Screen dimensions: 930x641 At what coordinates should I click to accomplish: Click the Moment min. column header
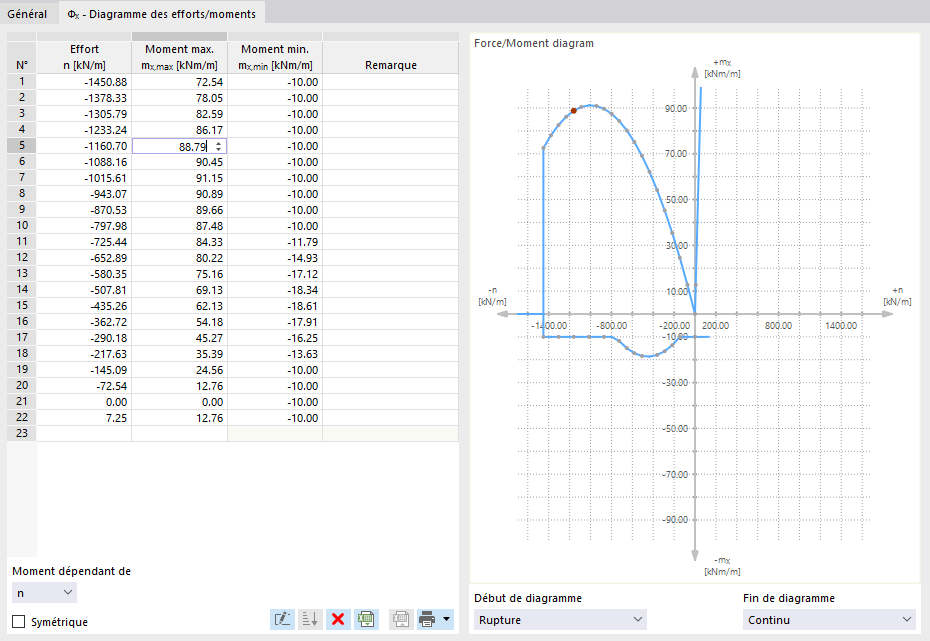[x=275, y=57]
